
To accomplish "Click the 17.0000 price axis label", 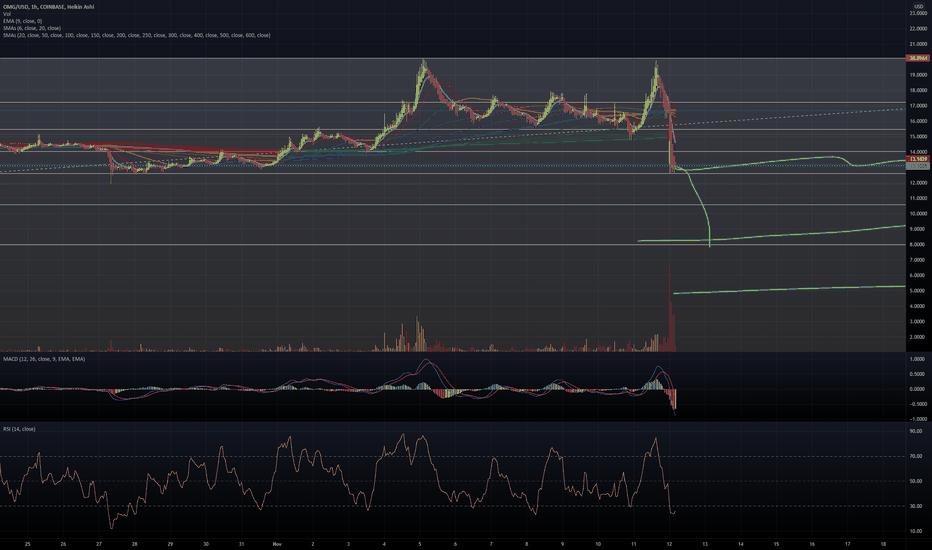I will point(918,106).
